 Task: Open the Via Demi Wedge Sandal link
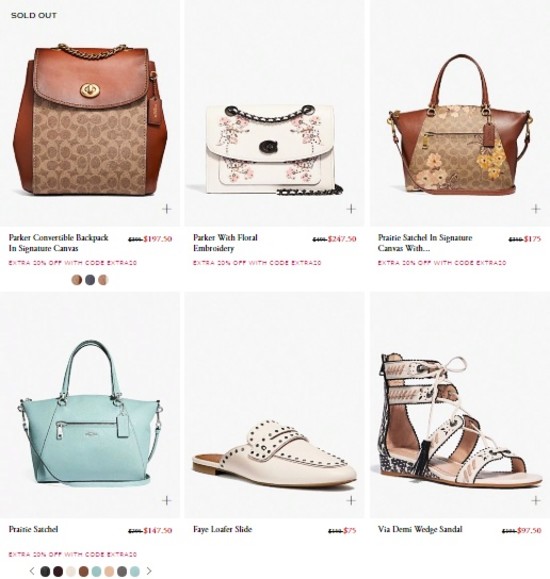(x=420, y=529)
